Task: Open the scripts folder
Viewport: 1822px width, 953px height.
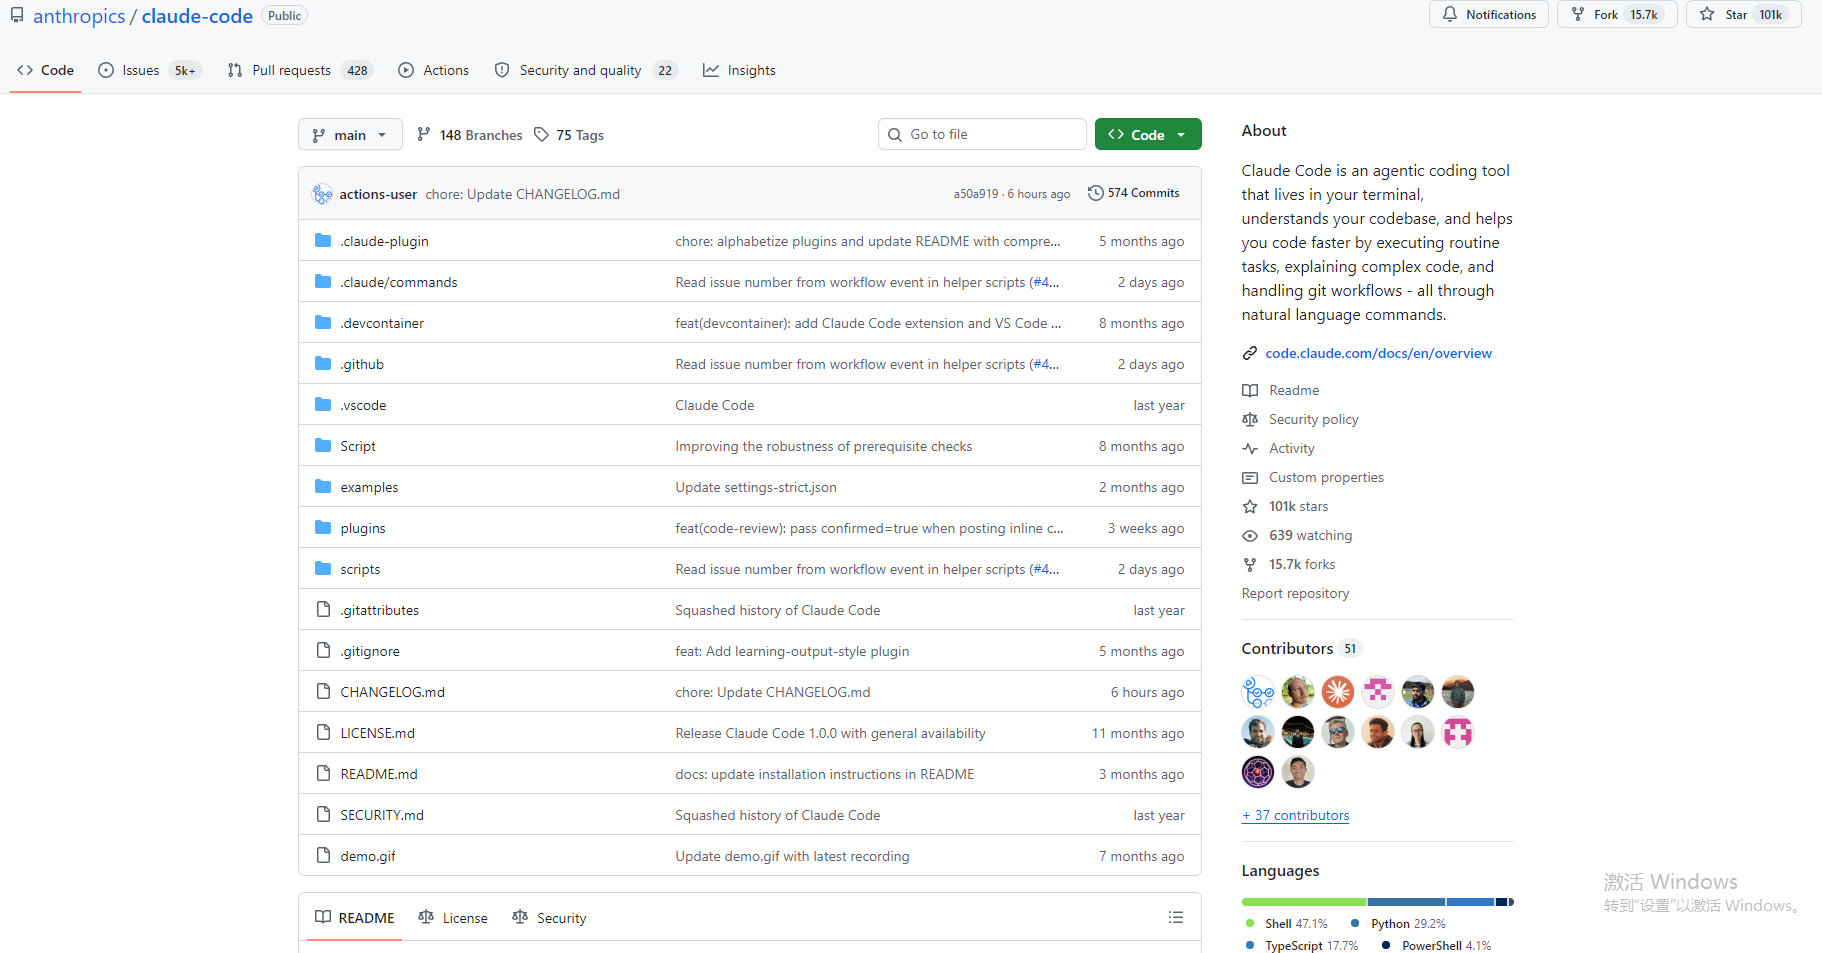Action: pyautogui.click(x=360, y=569)
